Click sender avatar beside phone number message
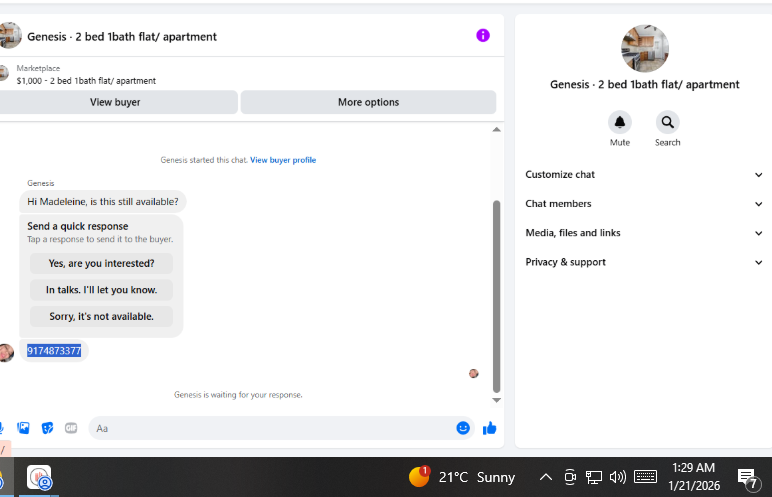Image resolution: width=772 pixels, height=497 pixels. pos(5,353)
